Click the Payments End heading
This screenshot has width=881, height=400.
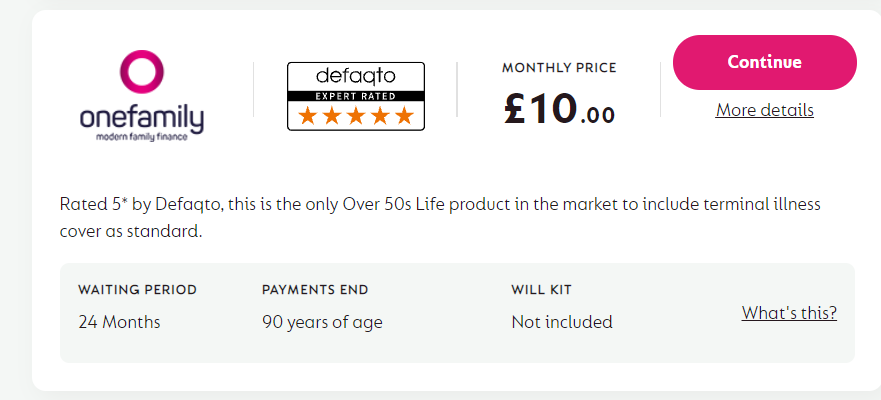(315, 290)
